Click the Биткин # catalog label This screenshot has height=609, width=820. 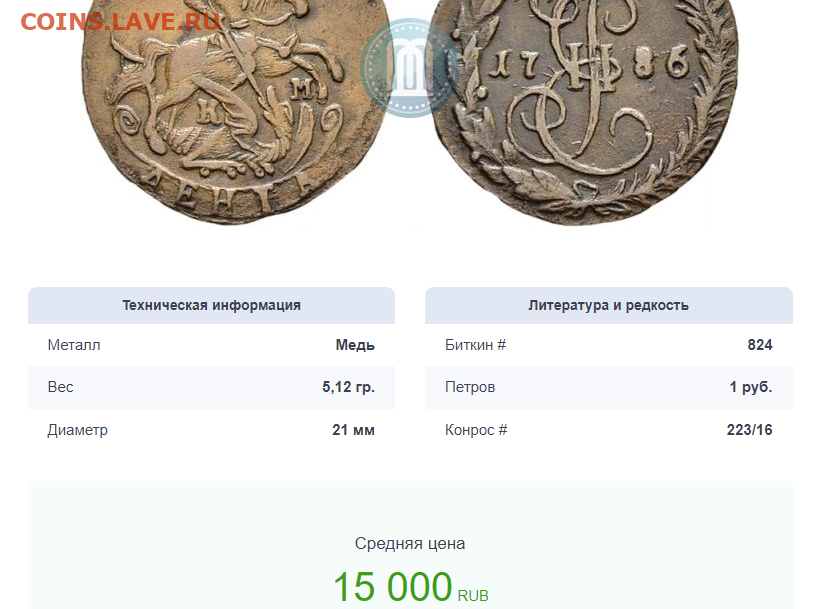pos(475,345)
